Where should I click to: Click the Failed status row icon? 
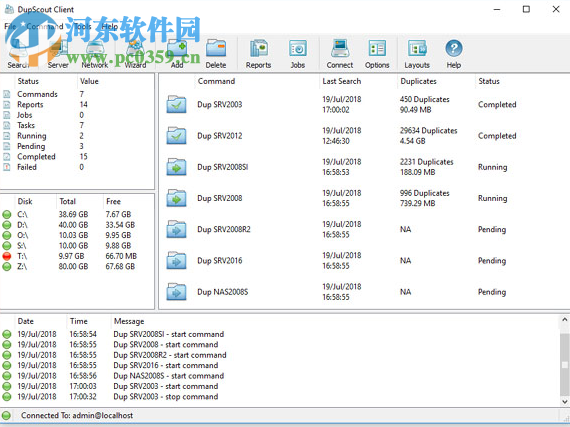7,167
